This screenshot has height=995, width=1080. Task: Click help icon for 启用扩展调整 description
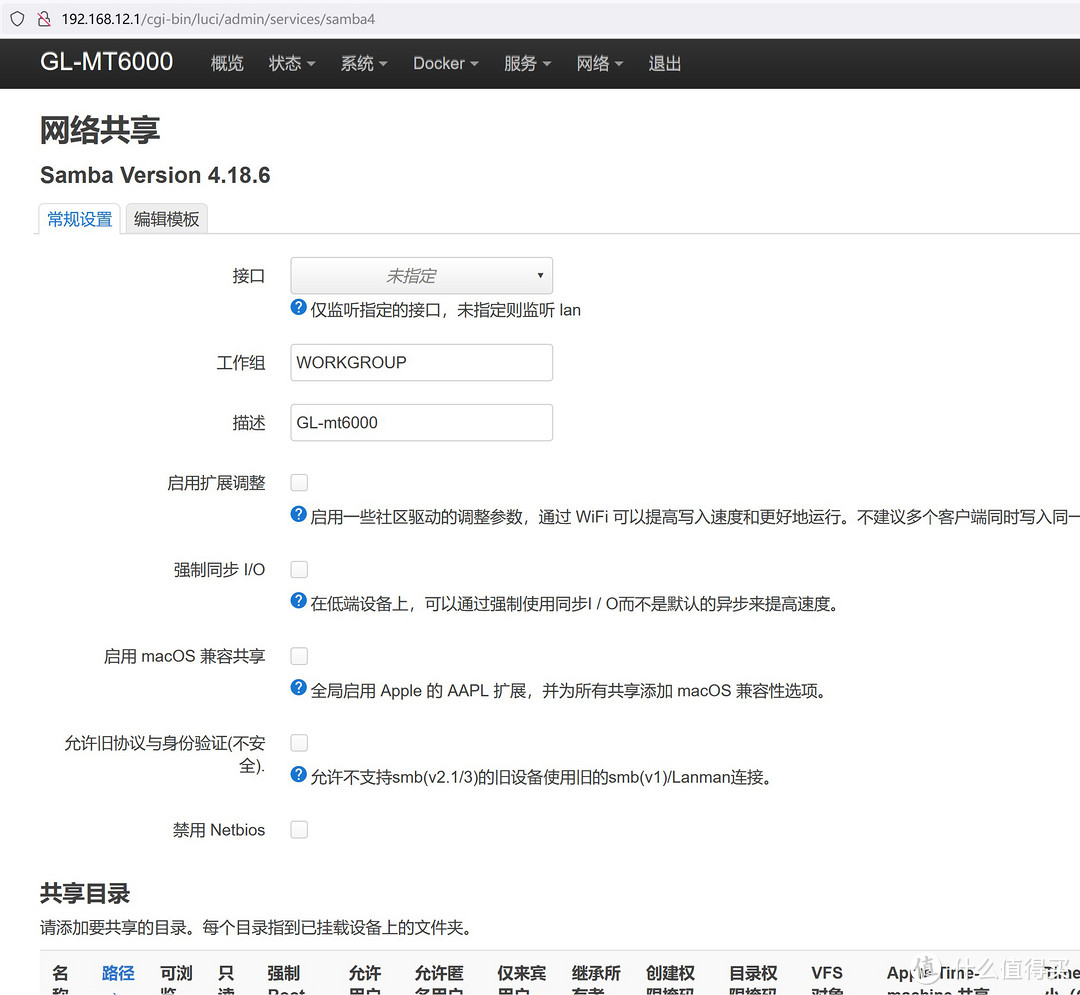(298, 514)
